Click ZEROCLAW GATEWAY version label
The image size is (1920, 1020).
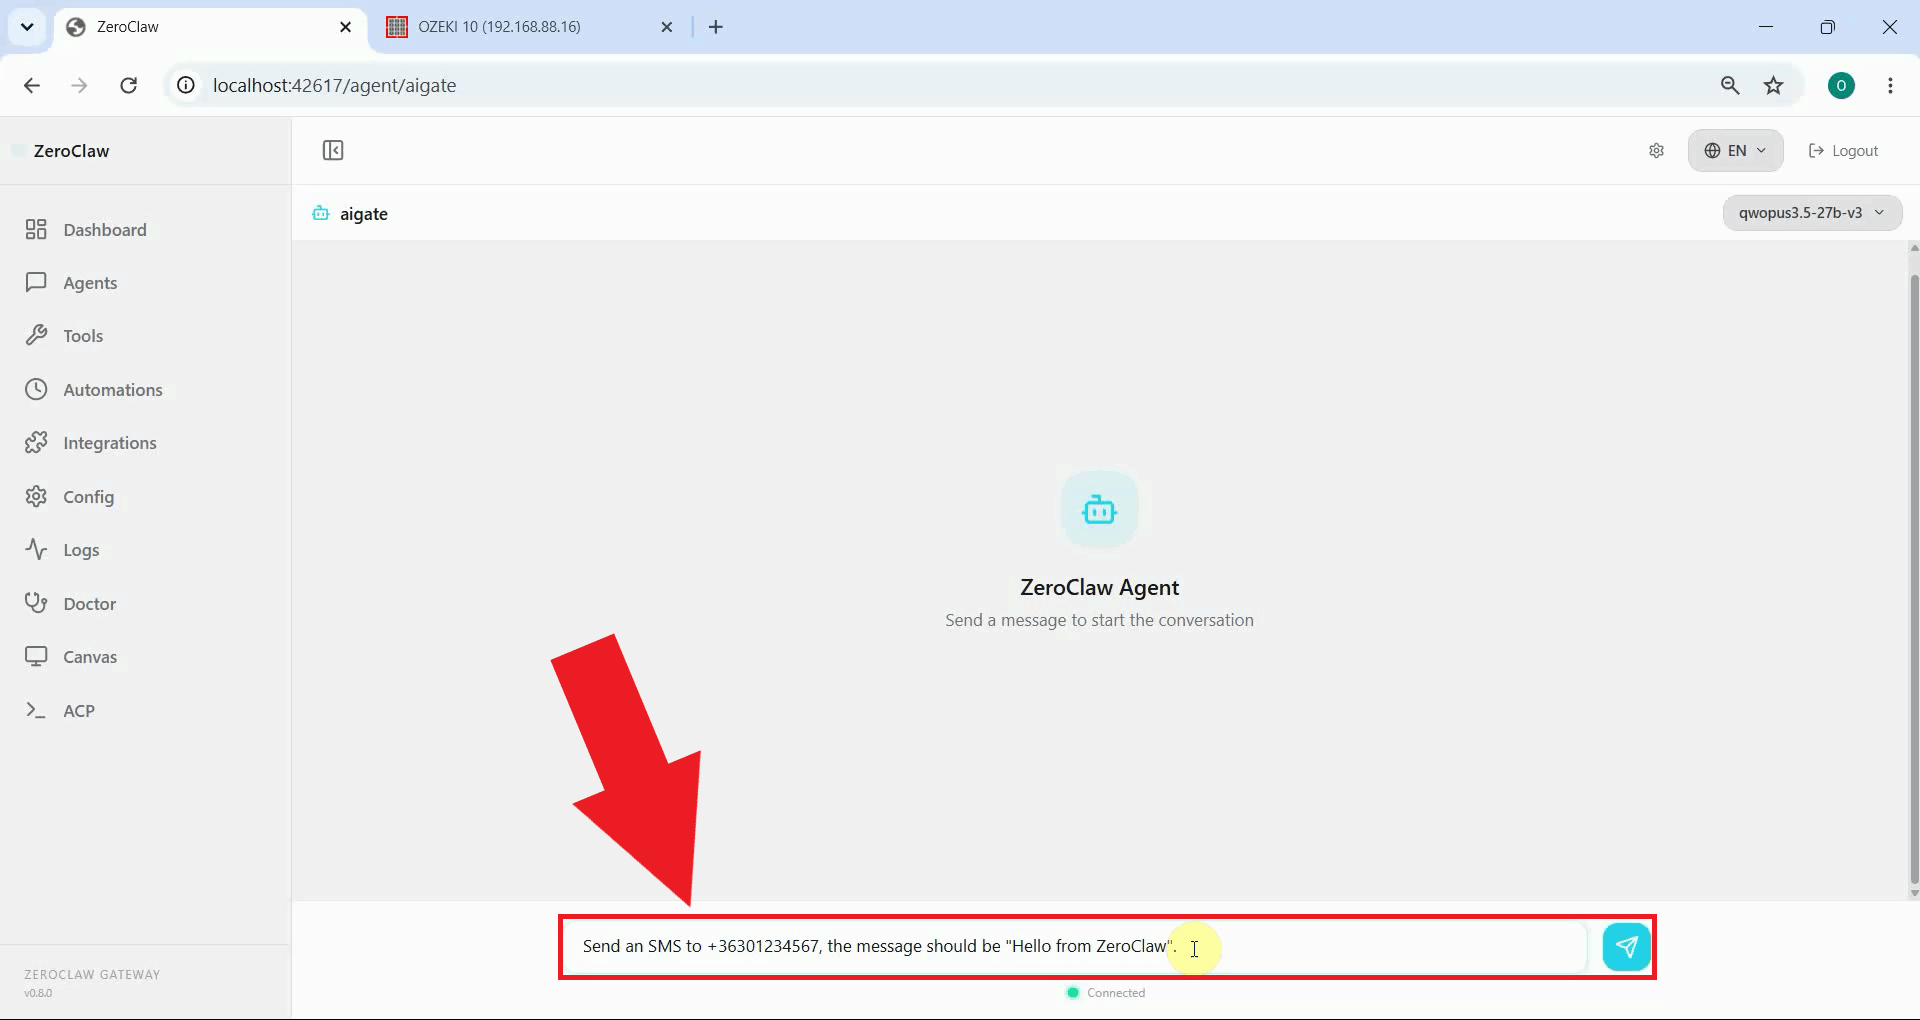(x=92, y=983)
